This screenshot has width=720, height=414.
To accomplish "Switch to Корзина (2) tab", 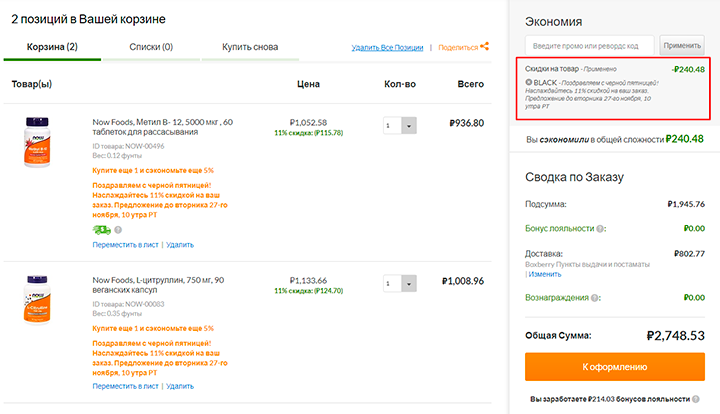I will (52, 47).
